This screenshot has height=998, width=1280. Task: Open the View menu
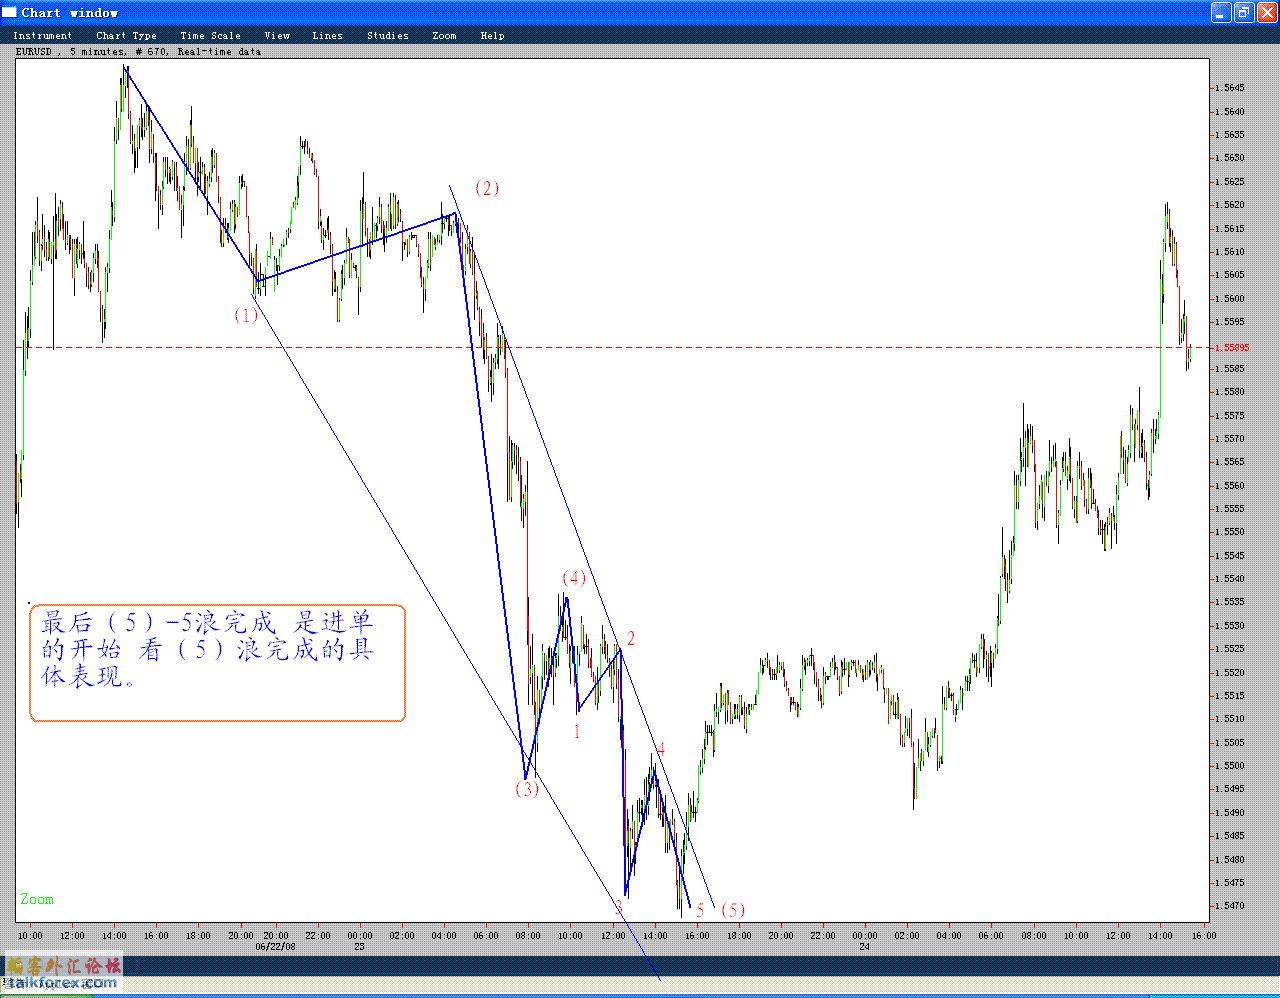pos(277,35)
